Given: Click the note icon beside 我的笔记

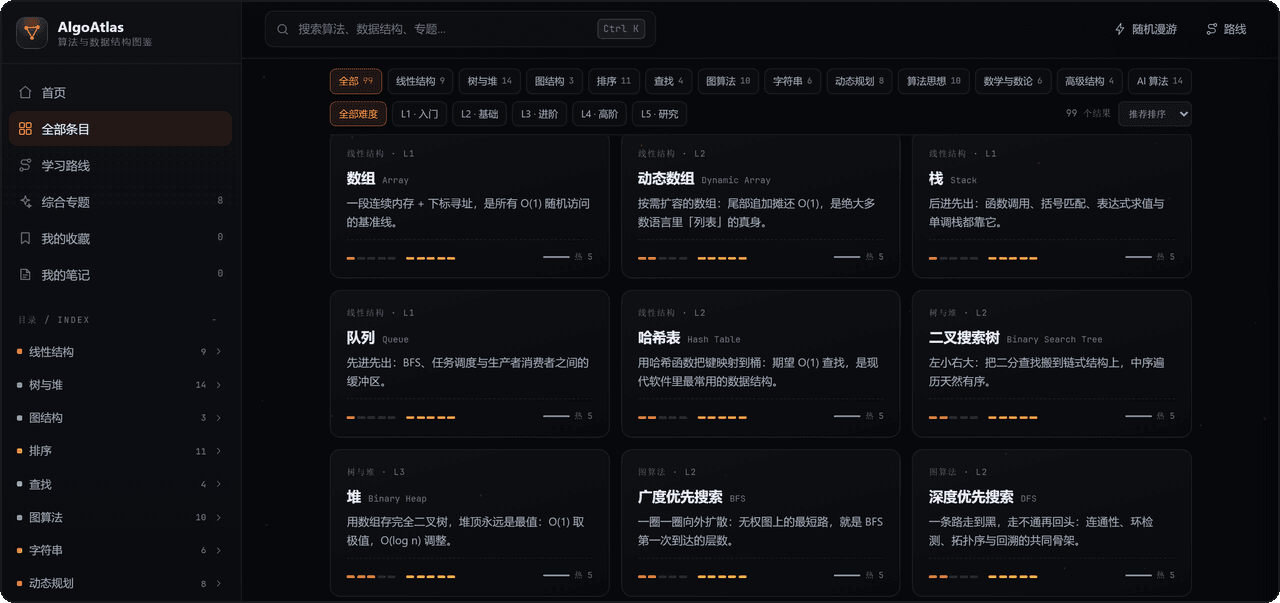Looking at the screenshot, I should click(x=26, y=274).
